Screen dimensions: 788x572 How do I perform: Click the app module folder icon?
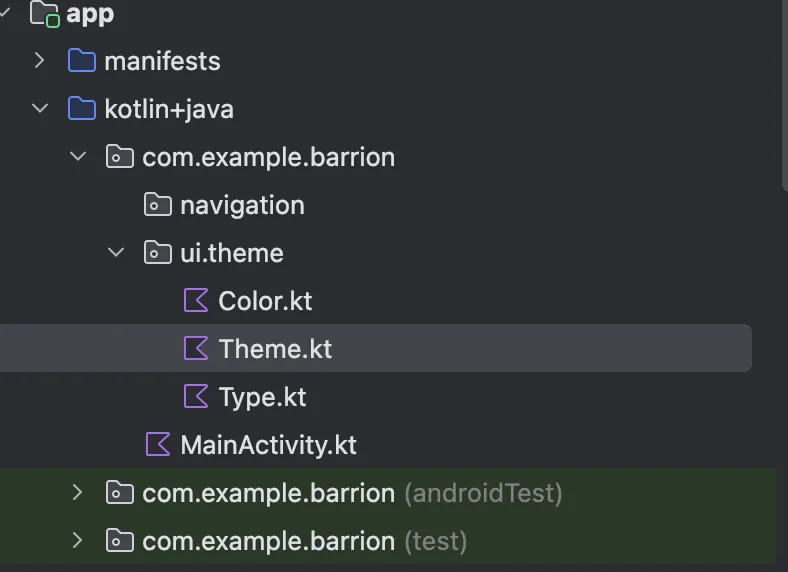45,14
